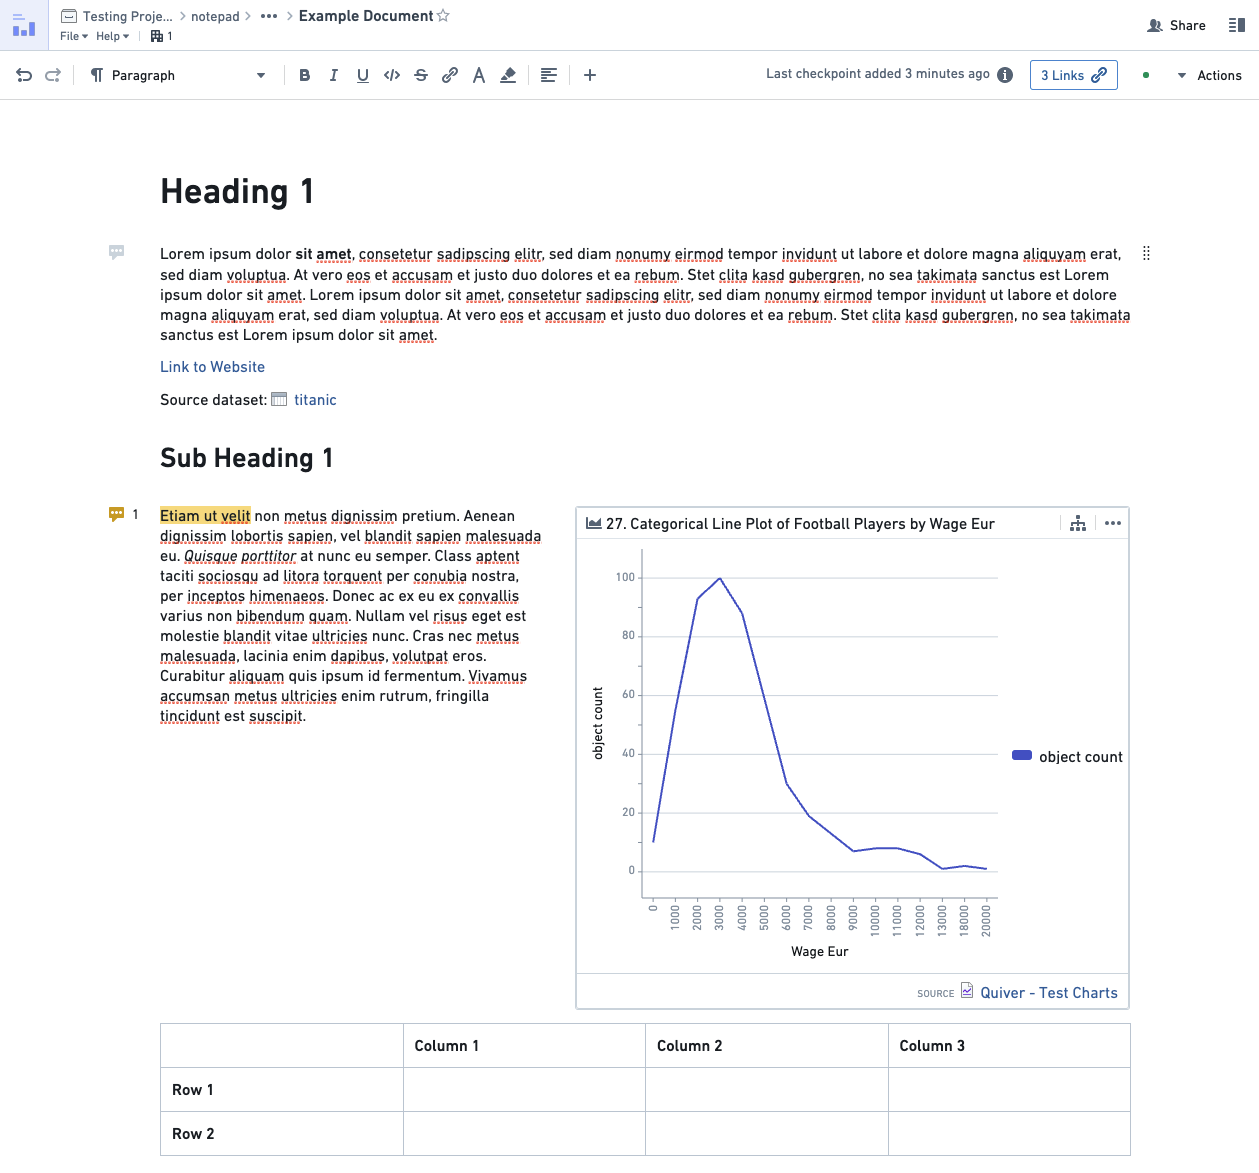
Task: Apply inline code formatting
Action: click(x=392, y=75)
